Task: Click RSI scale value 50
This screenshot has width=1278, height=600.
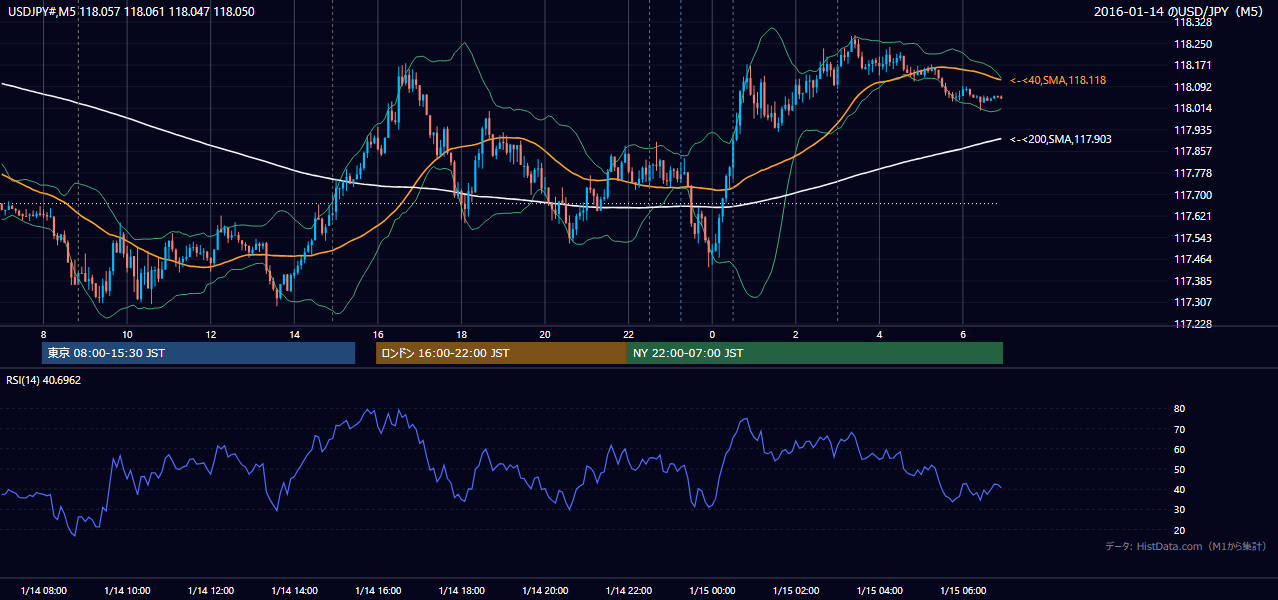Action: [x=1179, y=469]
